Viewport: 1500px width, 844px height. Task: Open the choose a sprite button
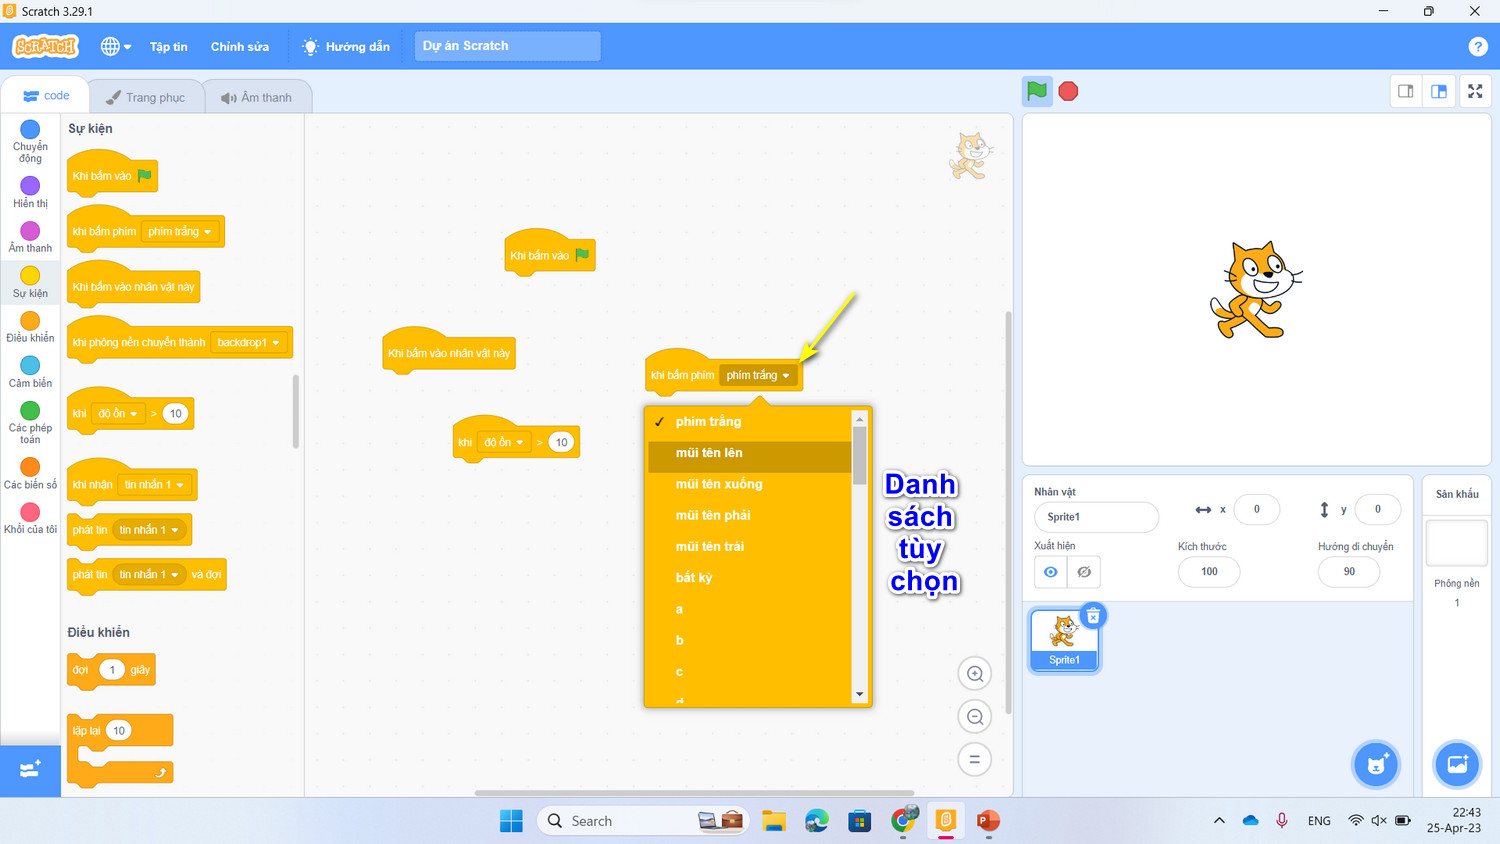(1376, 765)
